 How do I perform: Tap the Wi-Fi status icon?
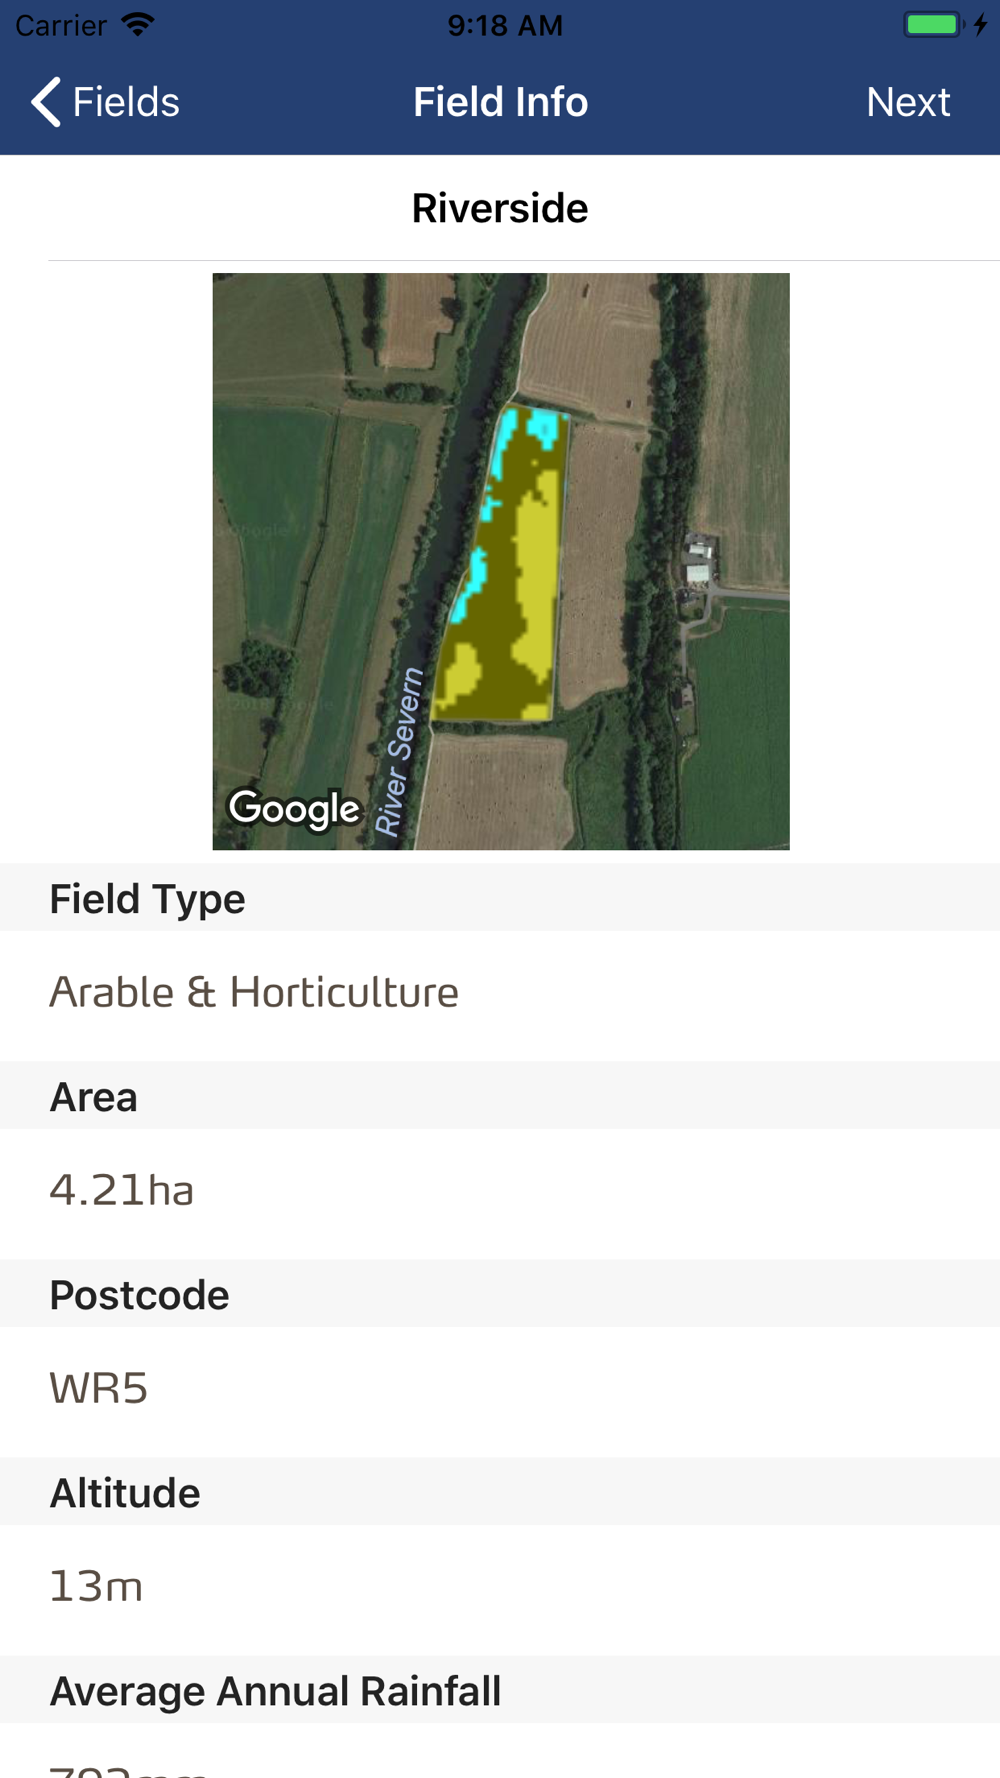138,24
